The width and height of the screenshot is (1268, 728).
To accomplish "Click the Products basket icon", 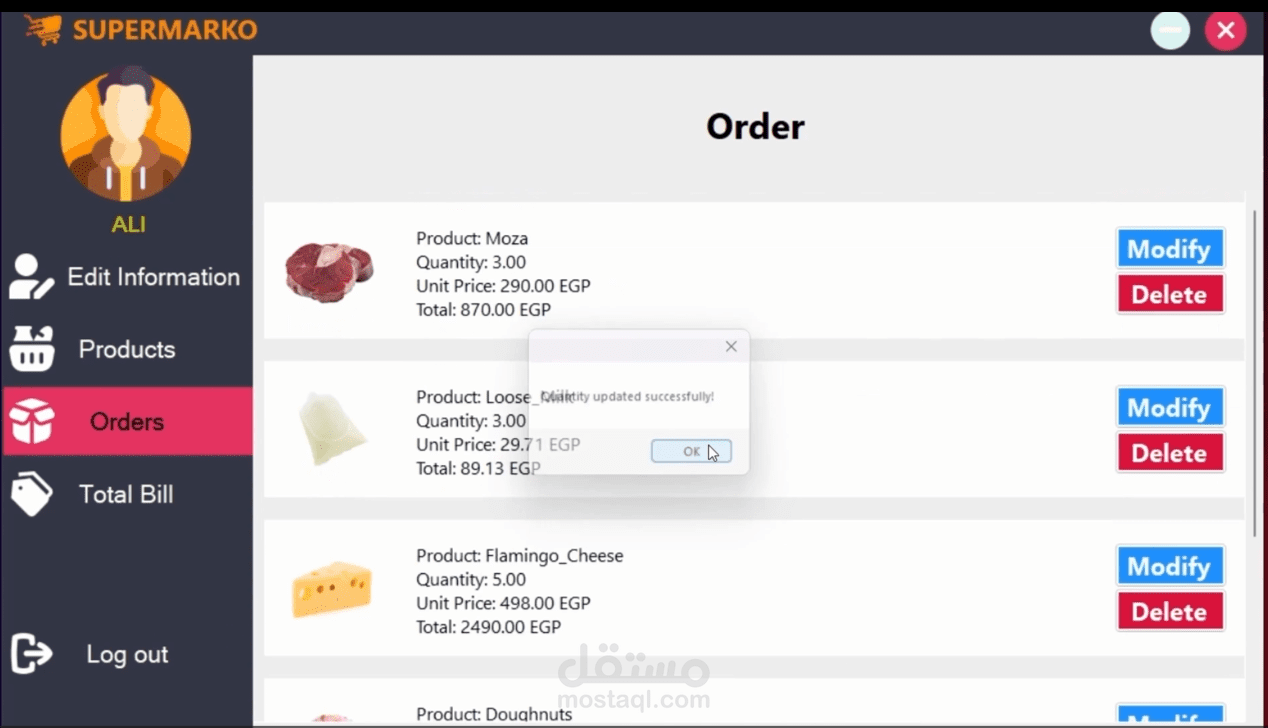I will coord(31,349).
